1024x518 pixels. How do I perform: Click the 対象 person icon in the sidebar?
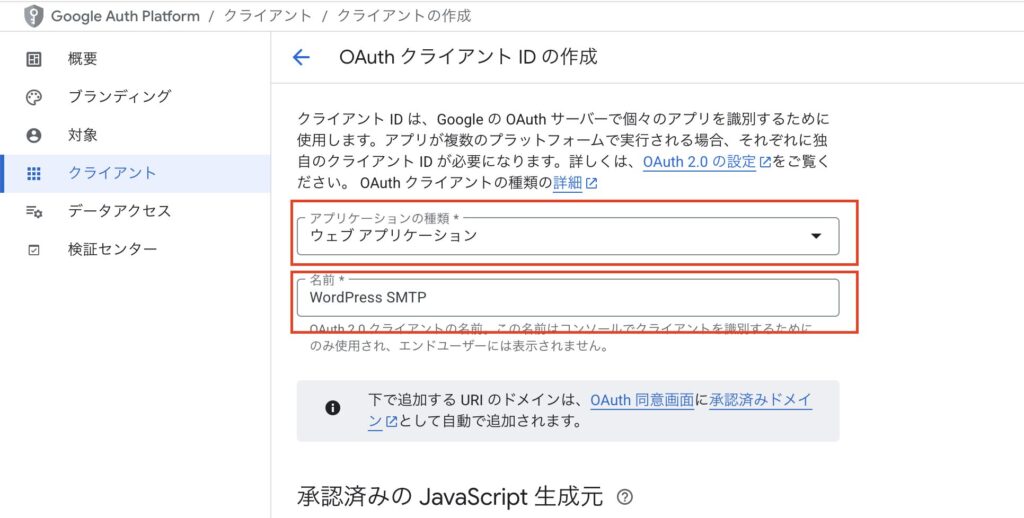[33, 136]
